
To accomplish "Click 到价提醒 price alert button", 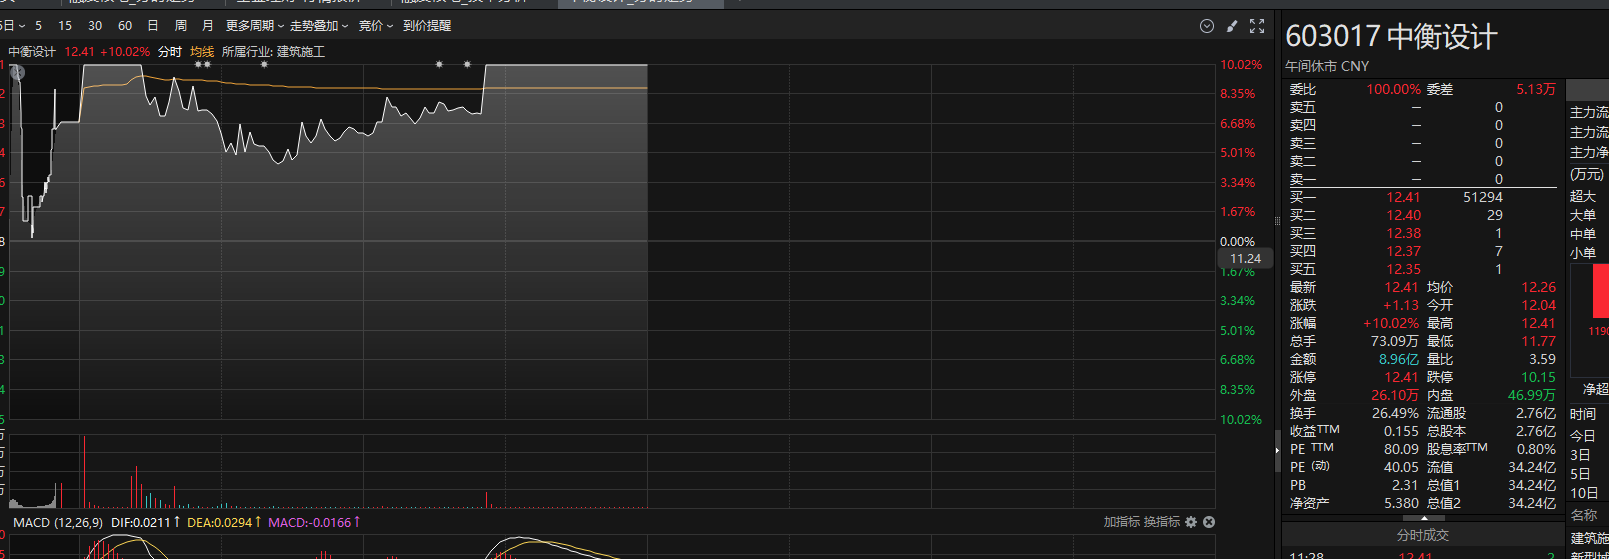I will coord(427,26).
